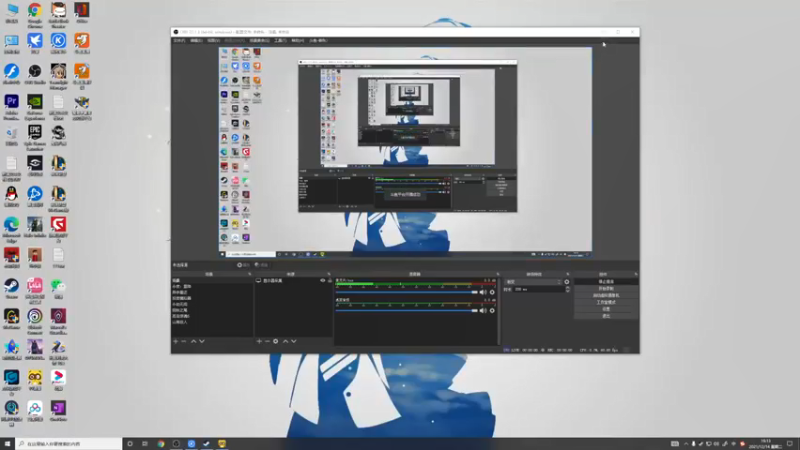This screenshot has height=450, width=800.
Task: Pop out the Audio Mixer dock via header icon
Action: coord(498,274)
